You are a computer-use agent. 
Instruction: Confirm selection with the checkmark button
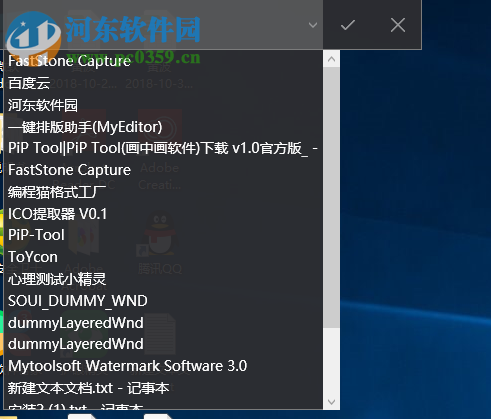pyautogui.click(x=348, y=25)
